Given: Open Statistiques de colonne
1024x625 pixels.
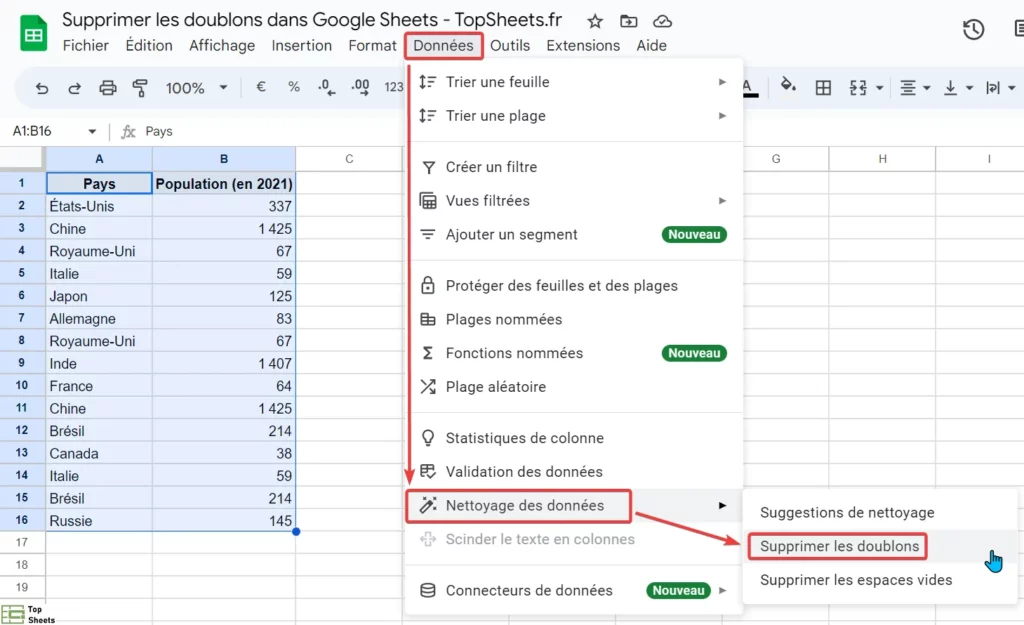Looking at the screenshot, I should click(573, 438).
